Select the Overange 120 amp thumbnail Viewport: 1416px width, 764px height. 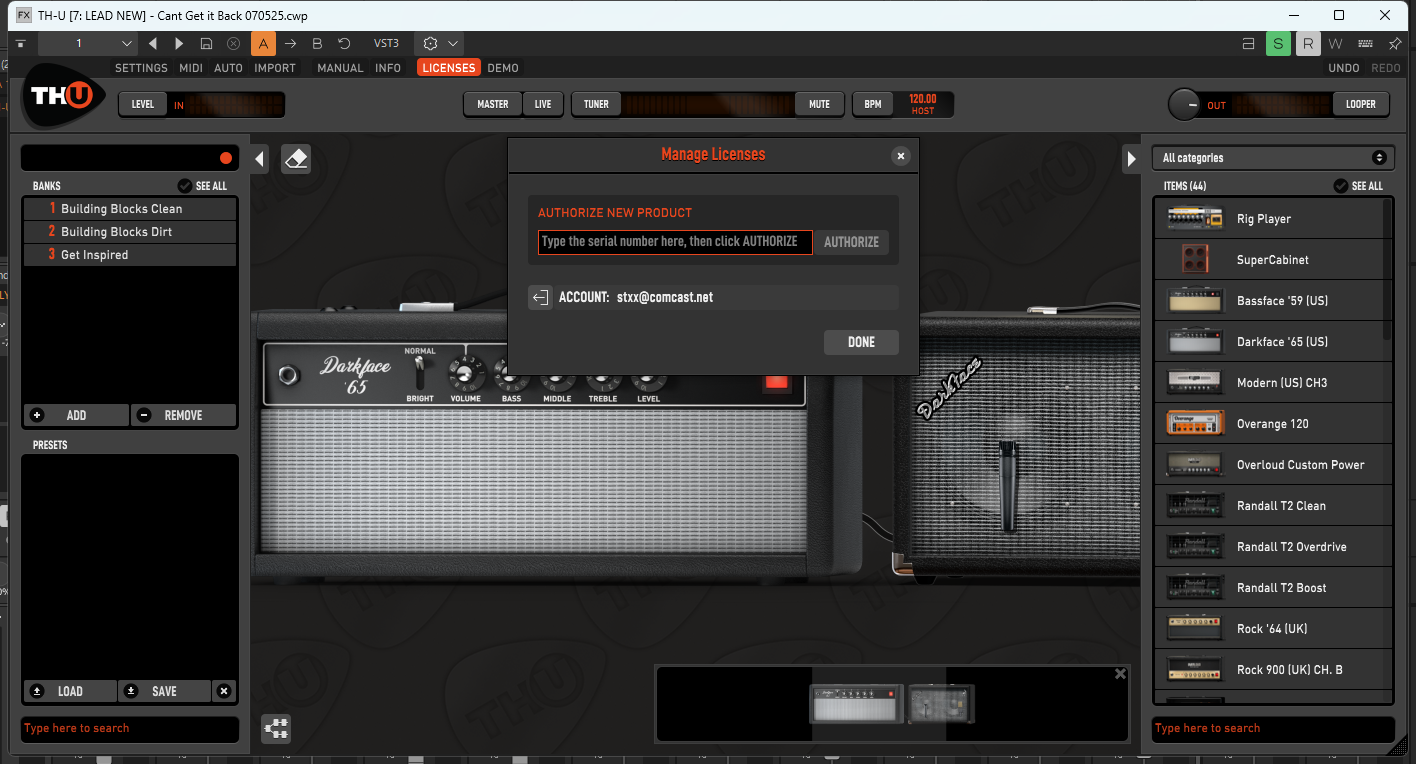[x=1195, y=423]
